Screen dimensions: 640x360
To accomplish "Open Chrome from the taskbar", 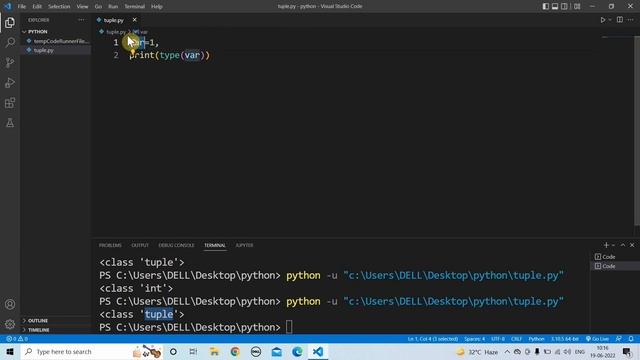I will click(235, 351).
